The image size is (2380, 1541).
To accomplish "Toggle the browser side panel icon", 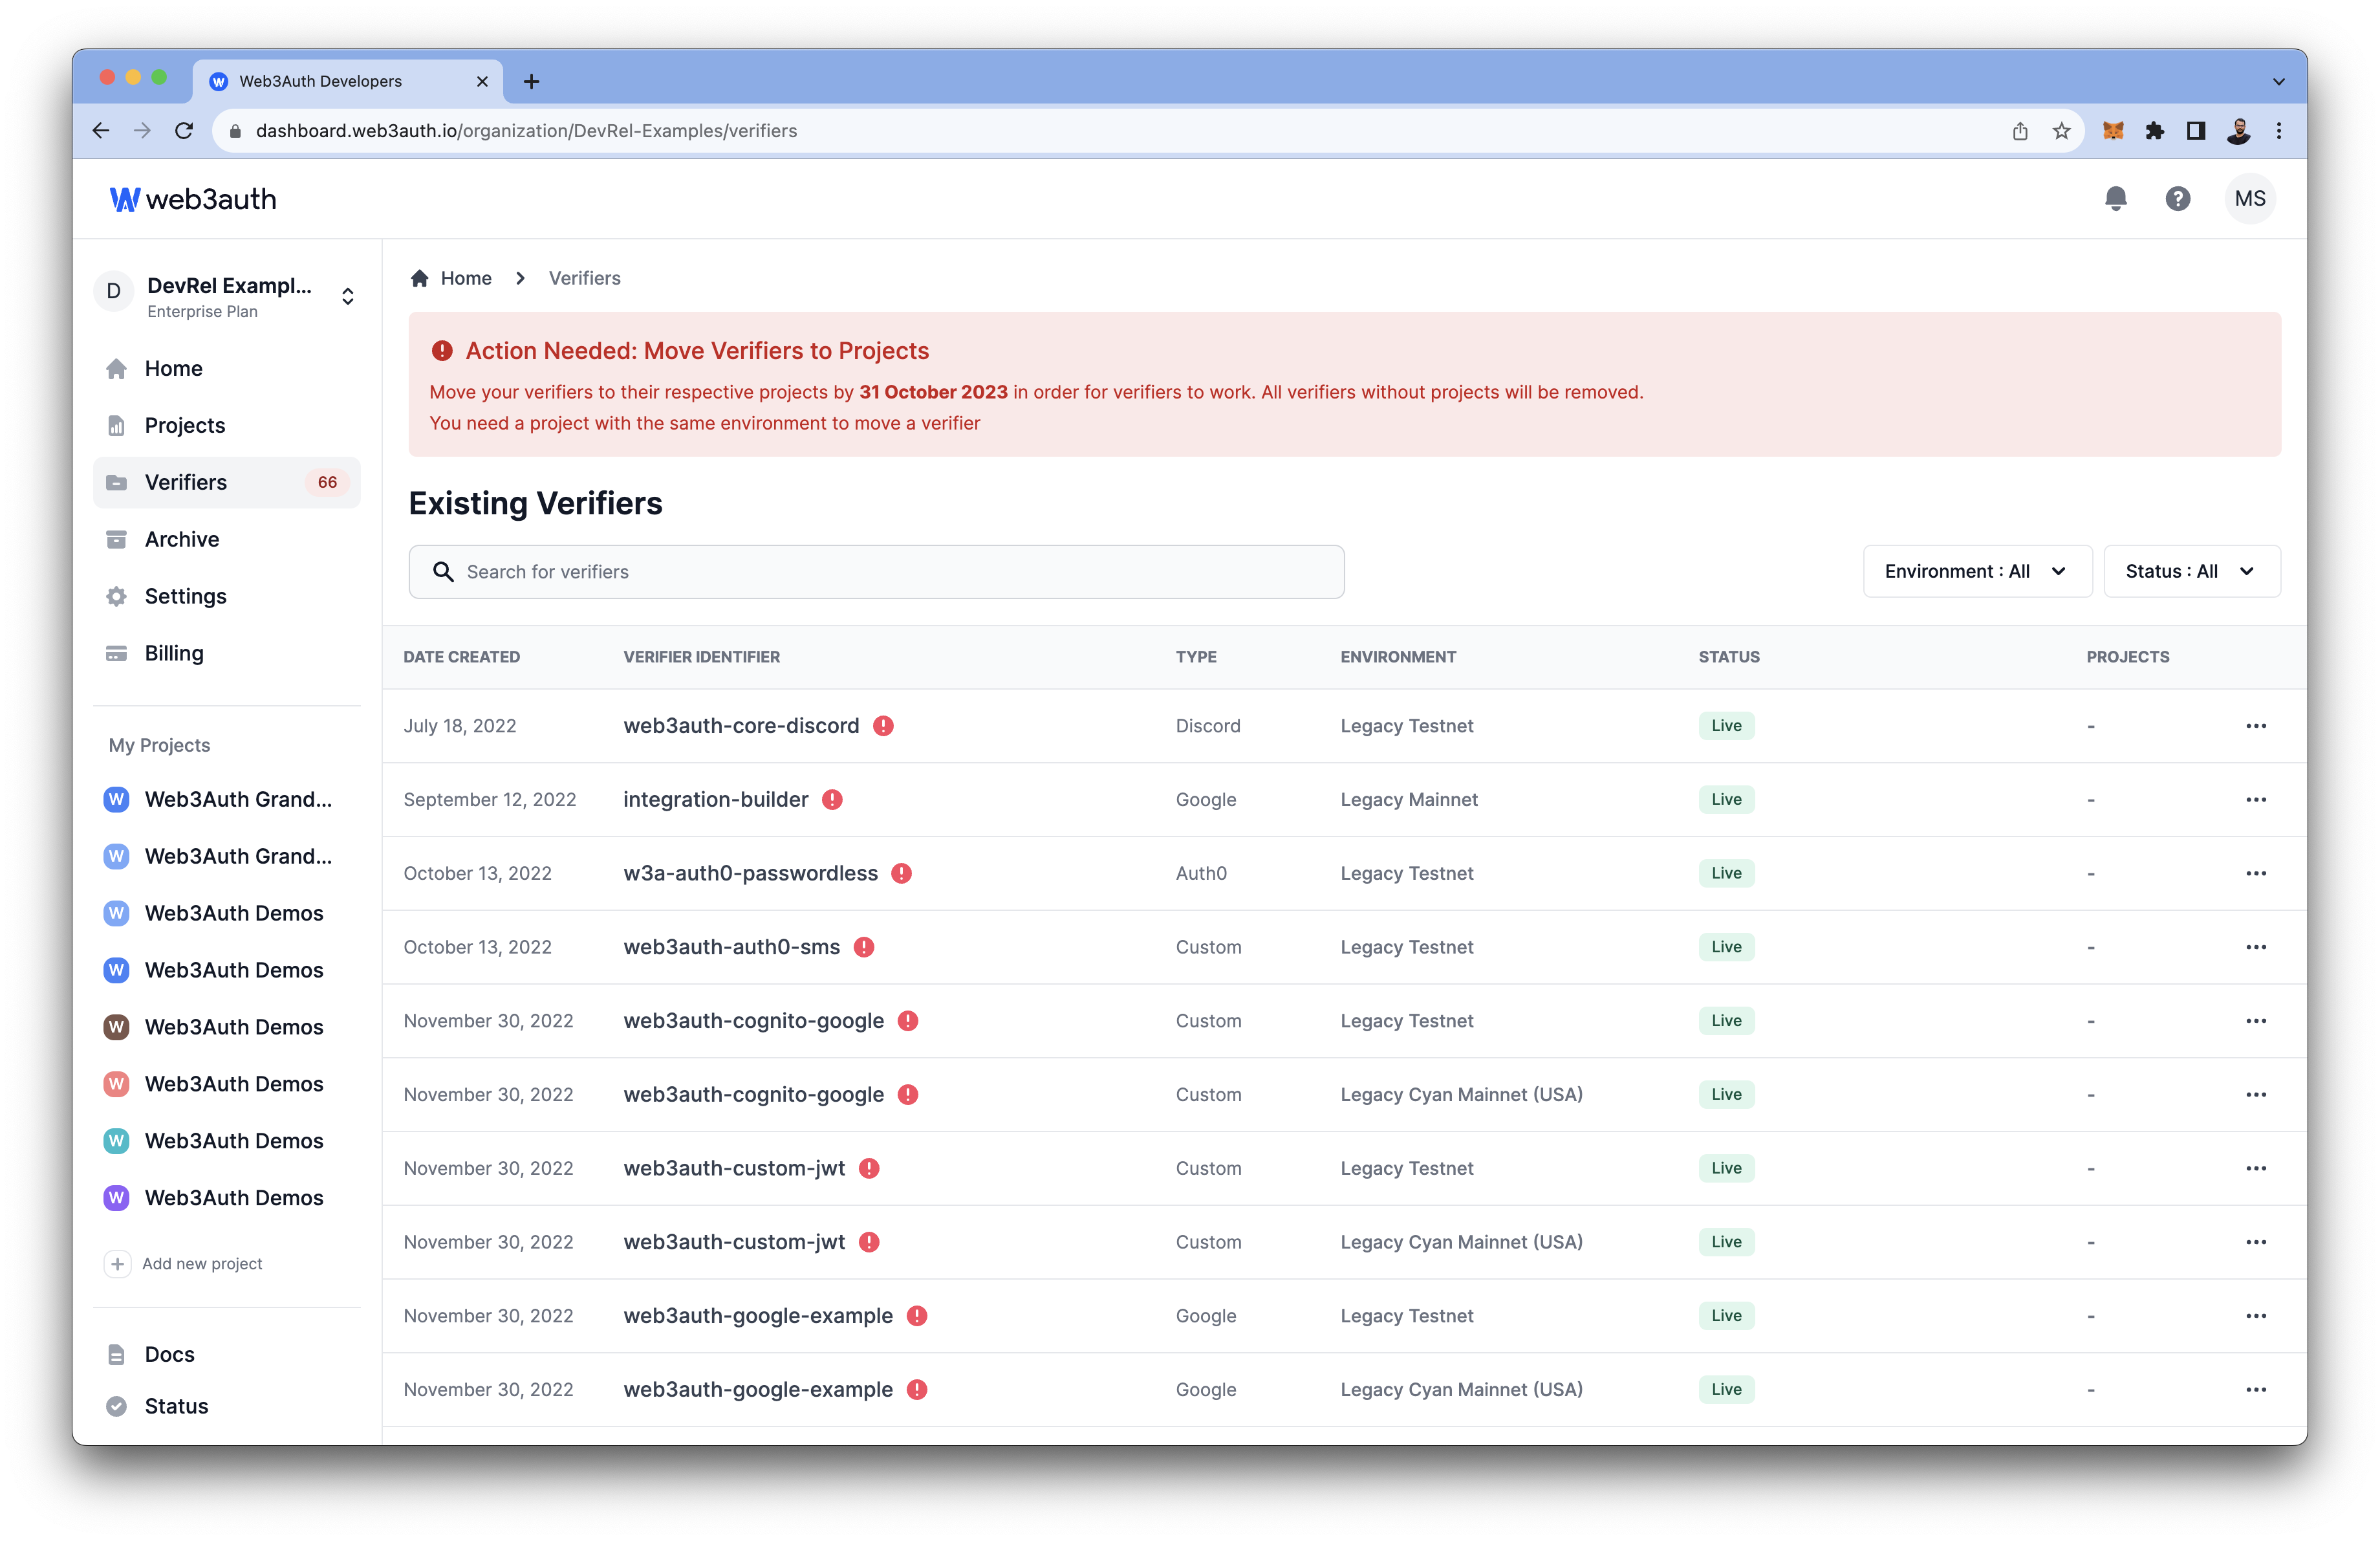I will point(2196,131).
